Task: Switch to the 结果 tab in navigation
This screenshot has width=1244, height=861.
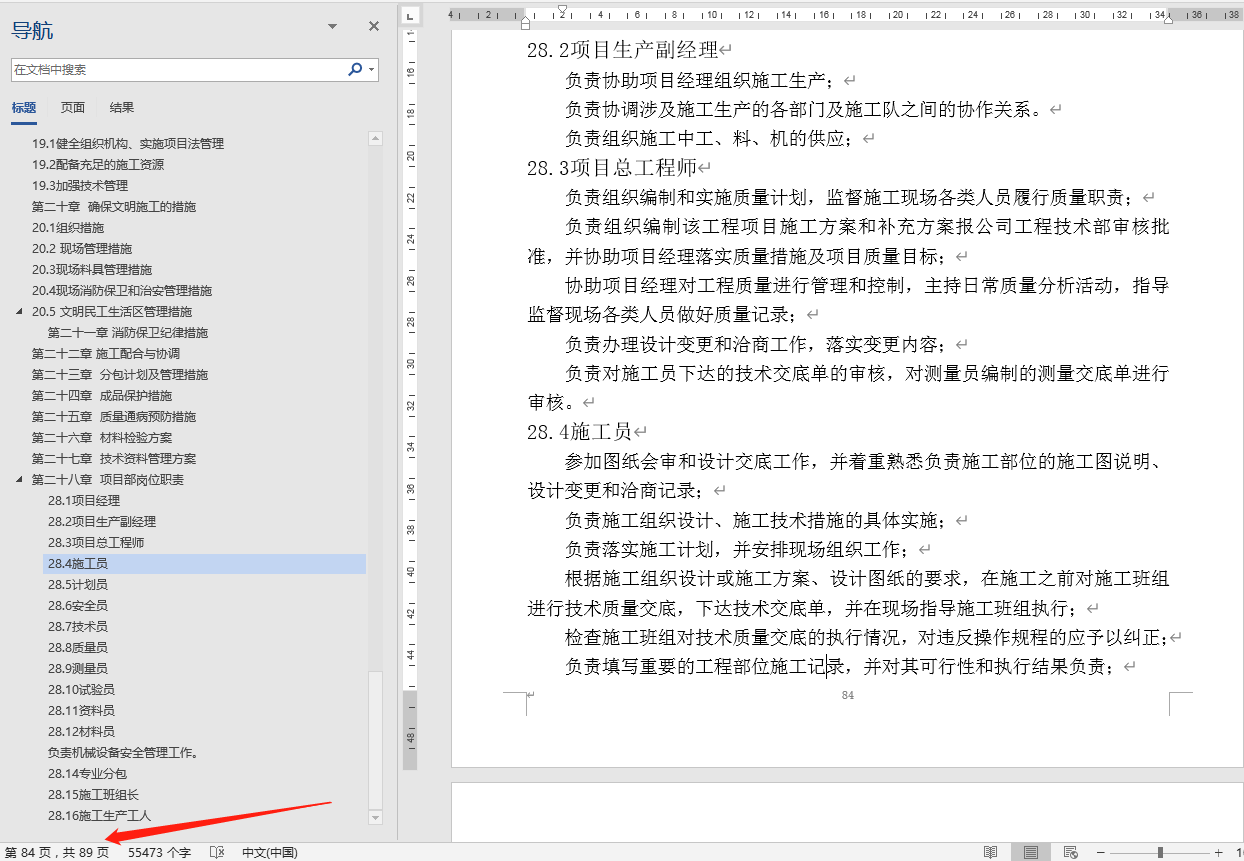Action: (x=120, y=108)
